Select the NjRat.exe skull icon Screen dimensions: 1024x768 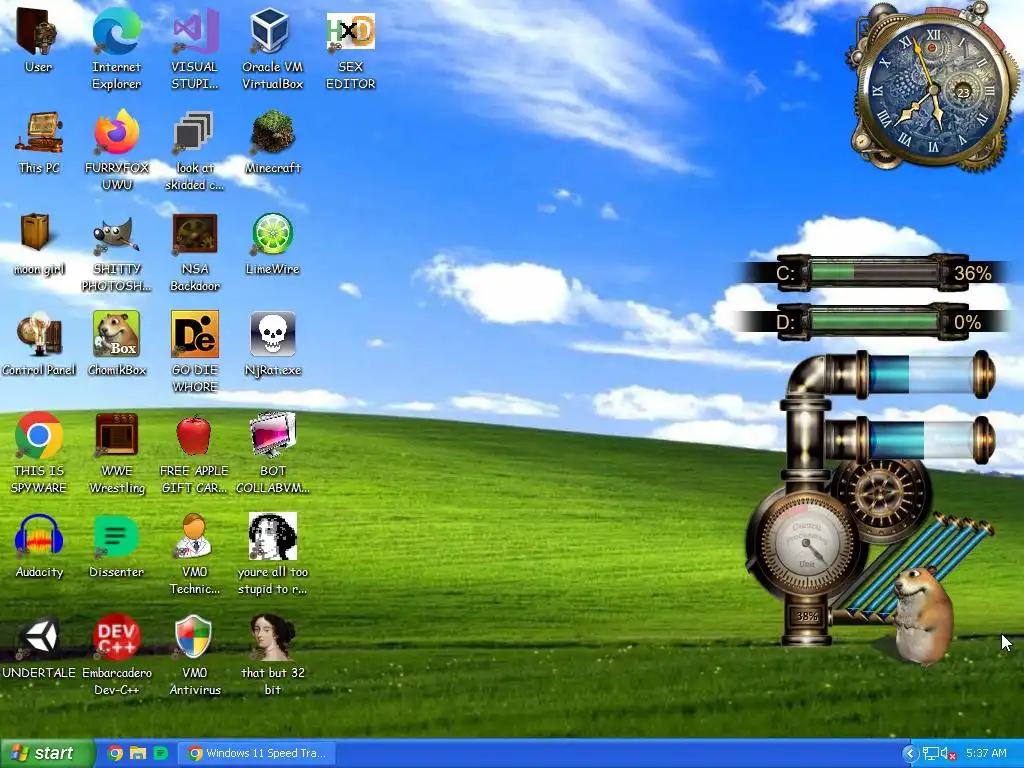(x=272, y=334)
